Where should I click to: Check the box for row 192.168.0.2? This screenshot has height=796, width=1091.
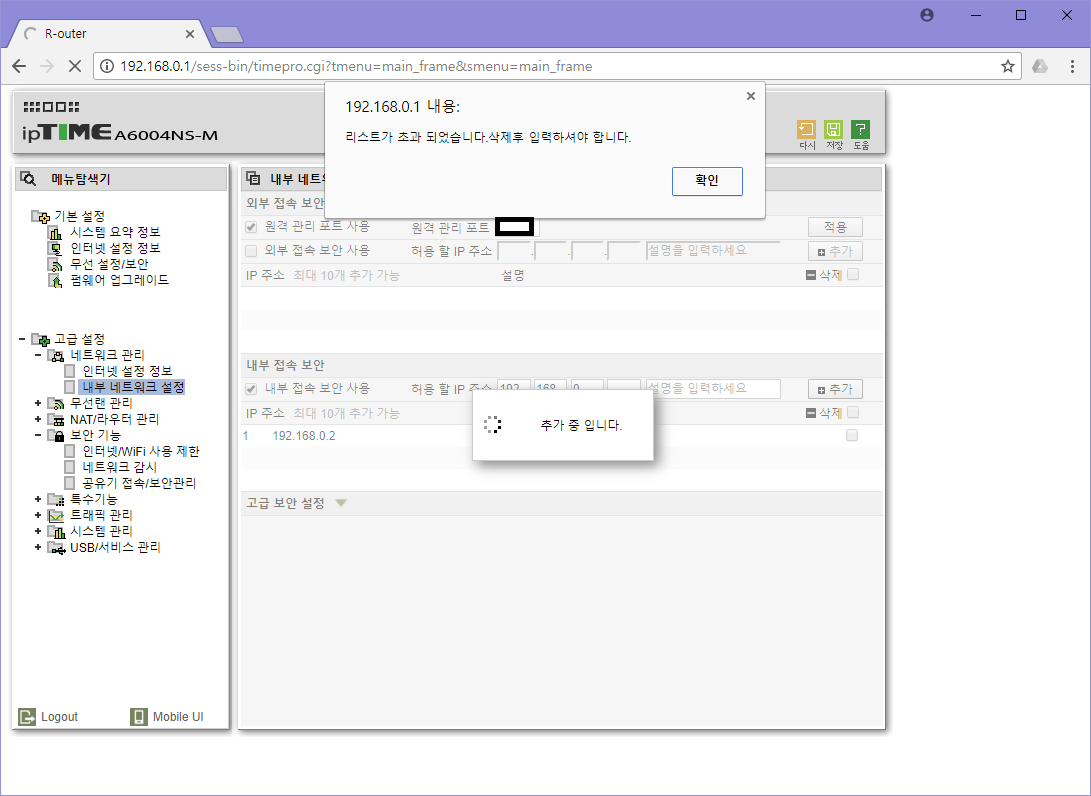[852, 436]
